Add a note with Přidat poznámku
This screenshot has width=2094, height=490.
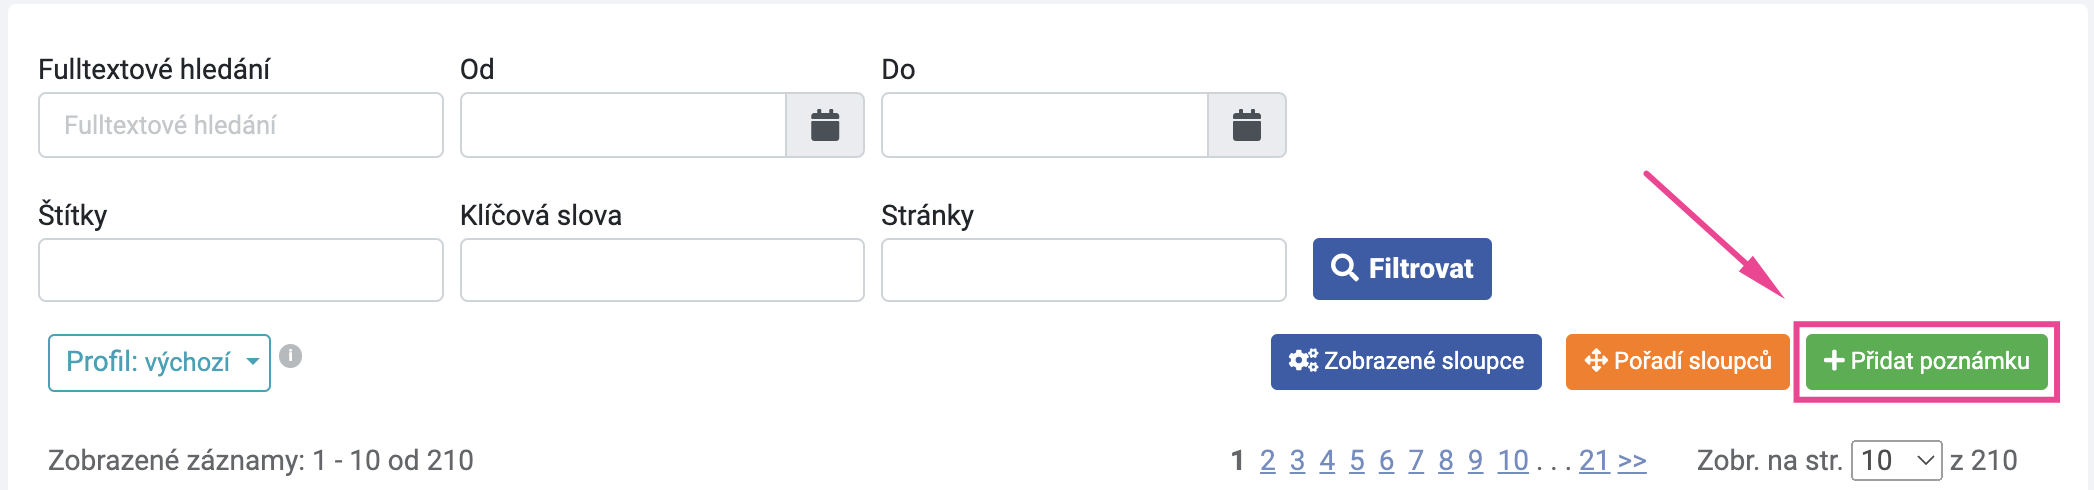coord(1927,361)
